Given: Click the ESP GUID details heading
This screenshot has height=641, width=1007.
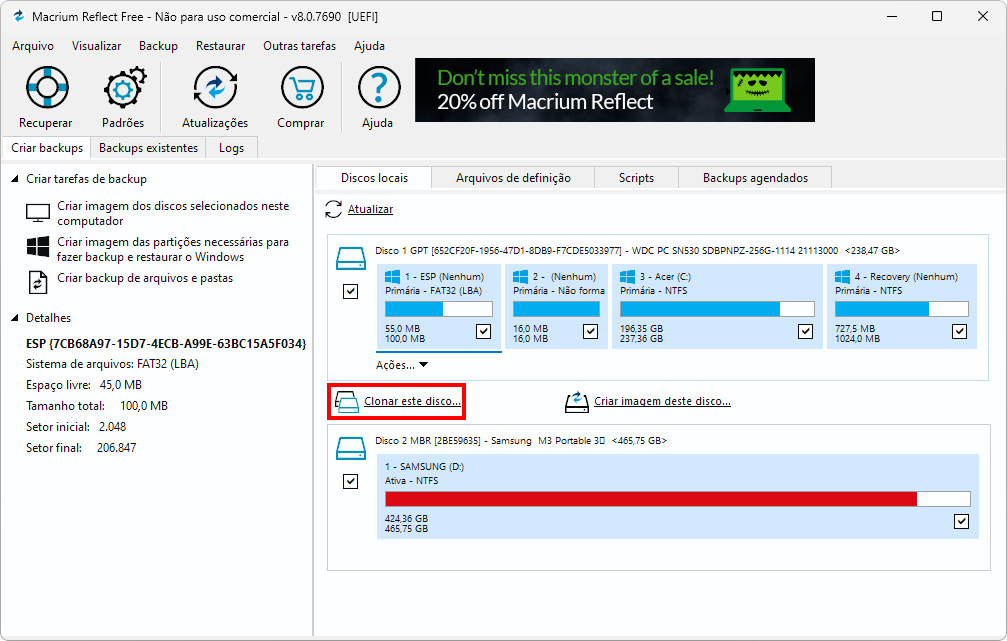Looking at the screenshot, I should tap(166, 344).
